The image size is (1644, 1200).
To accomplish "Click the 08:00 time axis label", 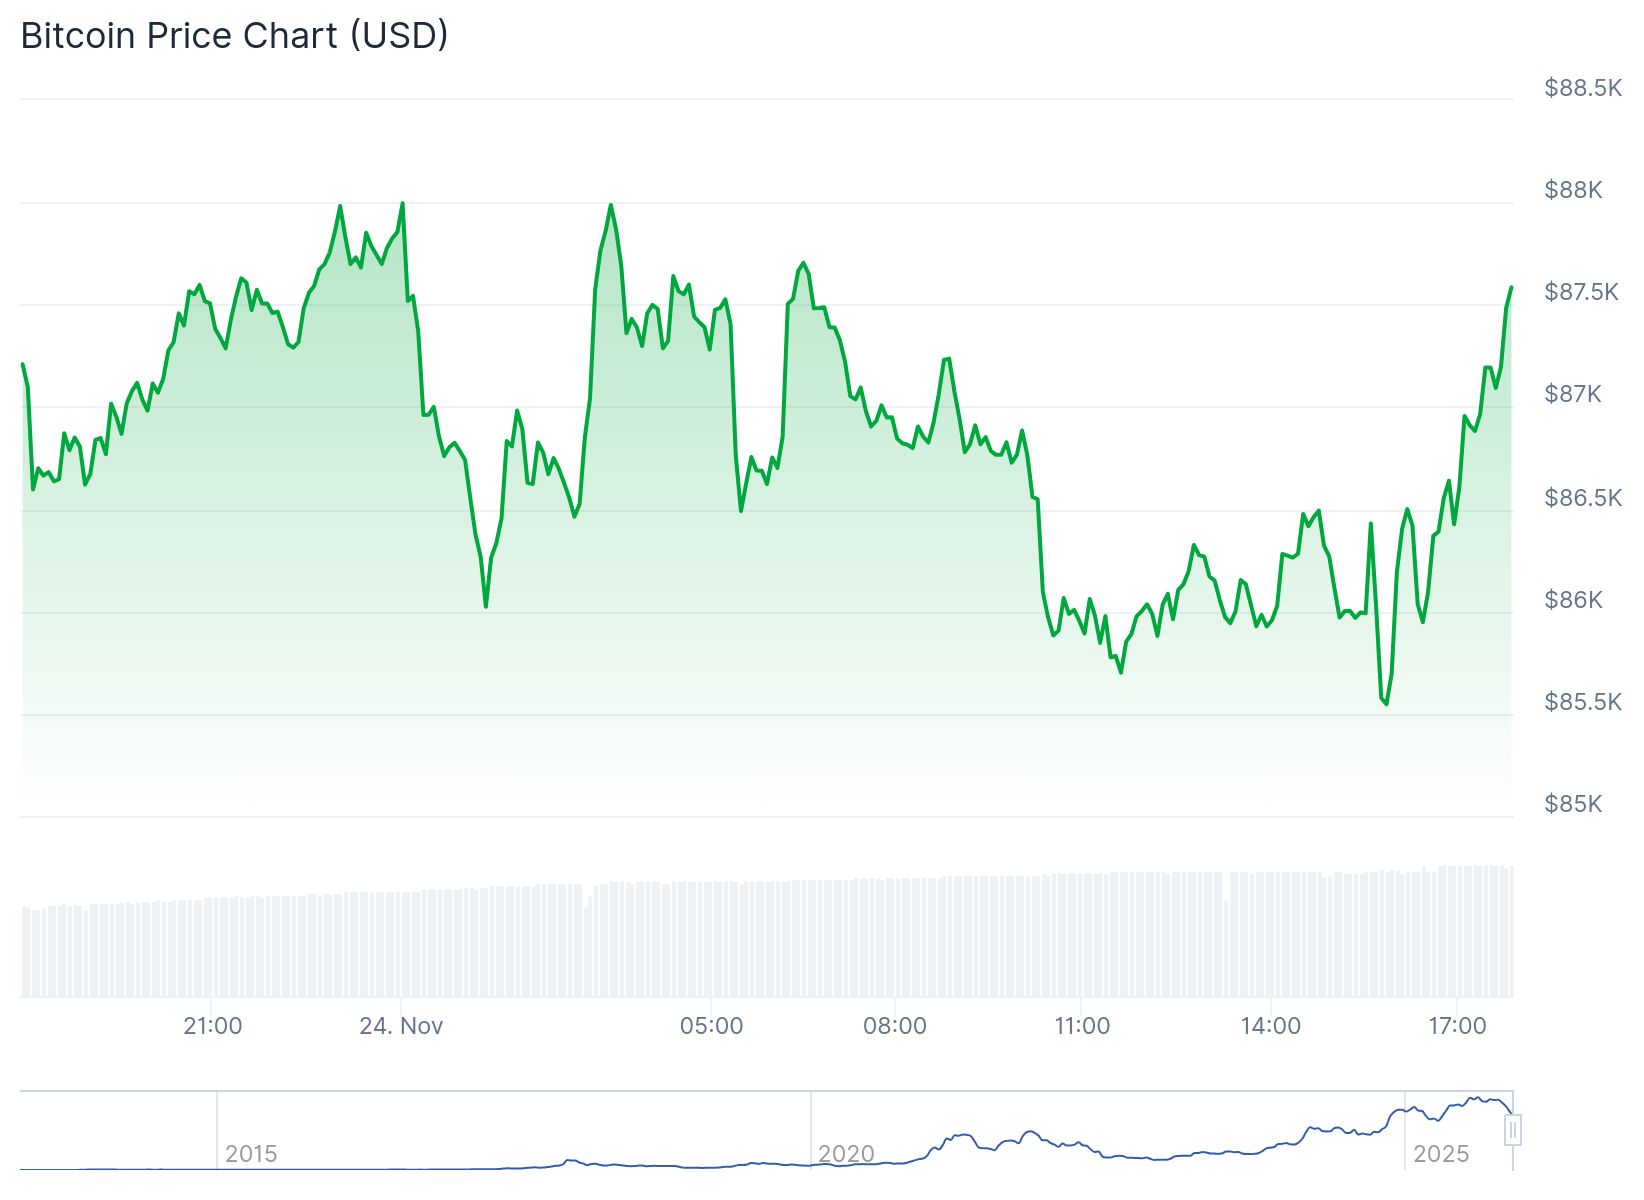I will [895, 1026].
